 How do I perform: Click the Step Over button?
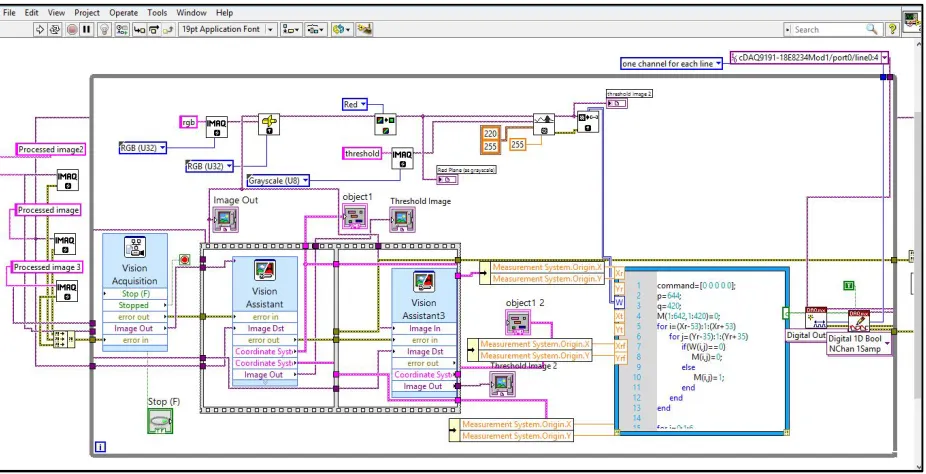point(154,29)
